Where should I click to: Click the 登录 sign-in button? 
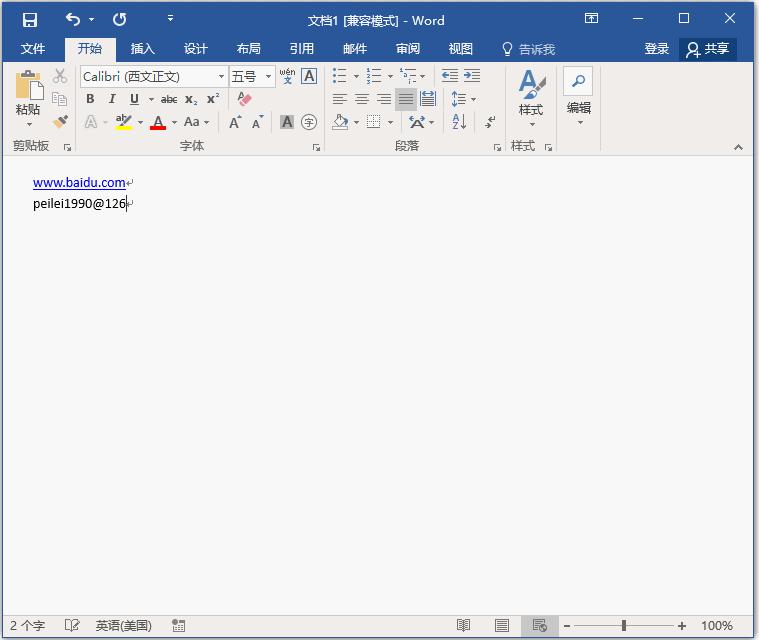point(656,49)
